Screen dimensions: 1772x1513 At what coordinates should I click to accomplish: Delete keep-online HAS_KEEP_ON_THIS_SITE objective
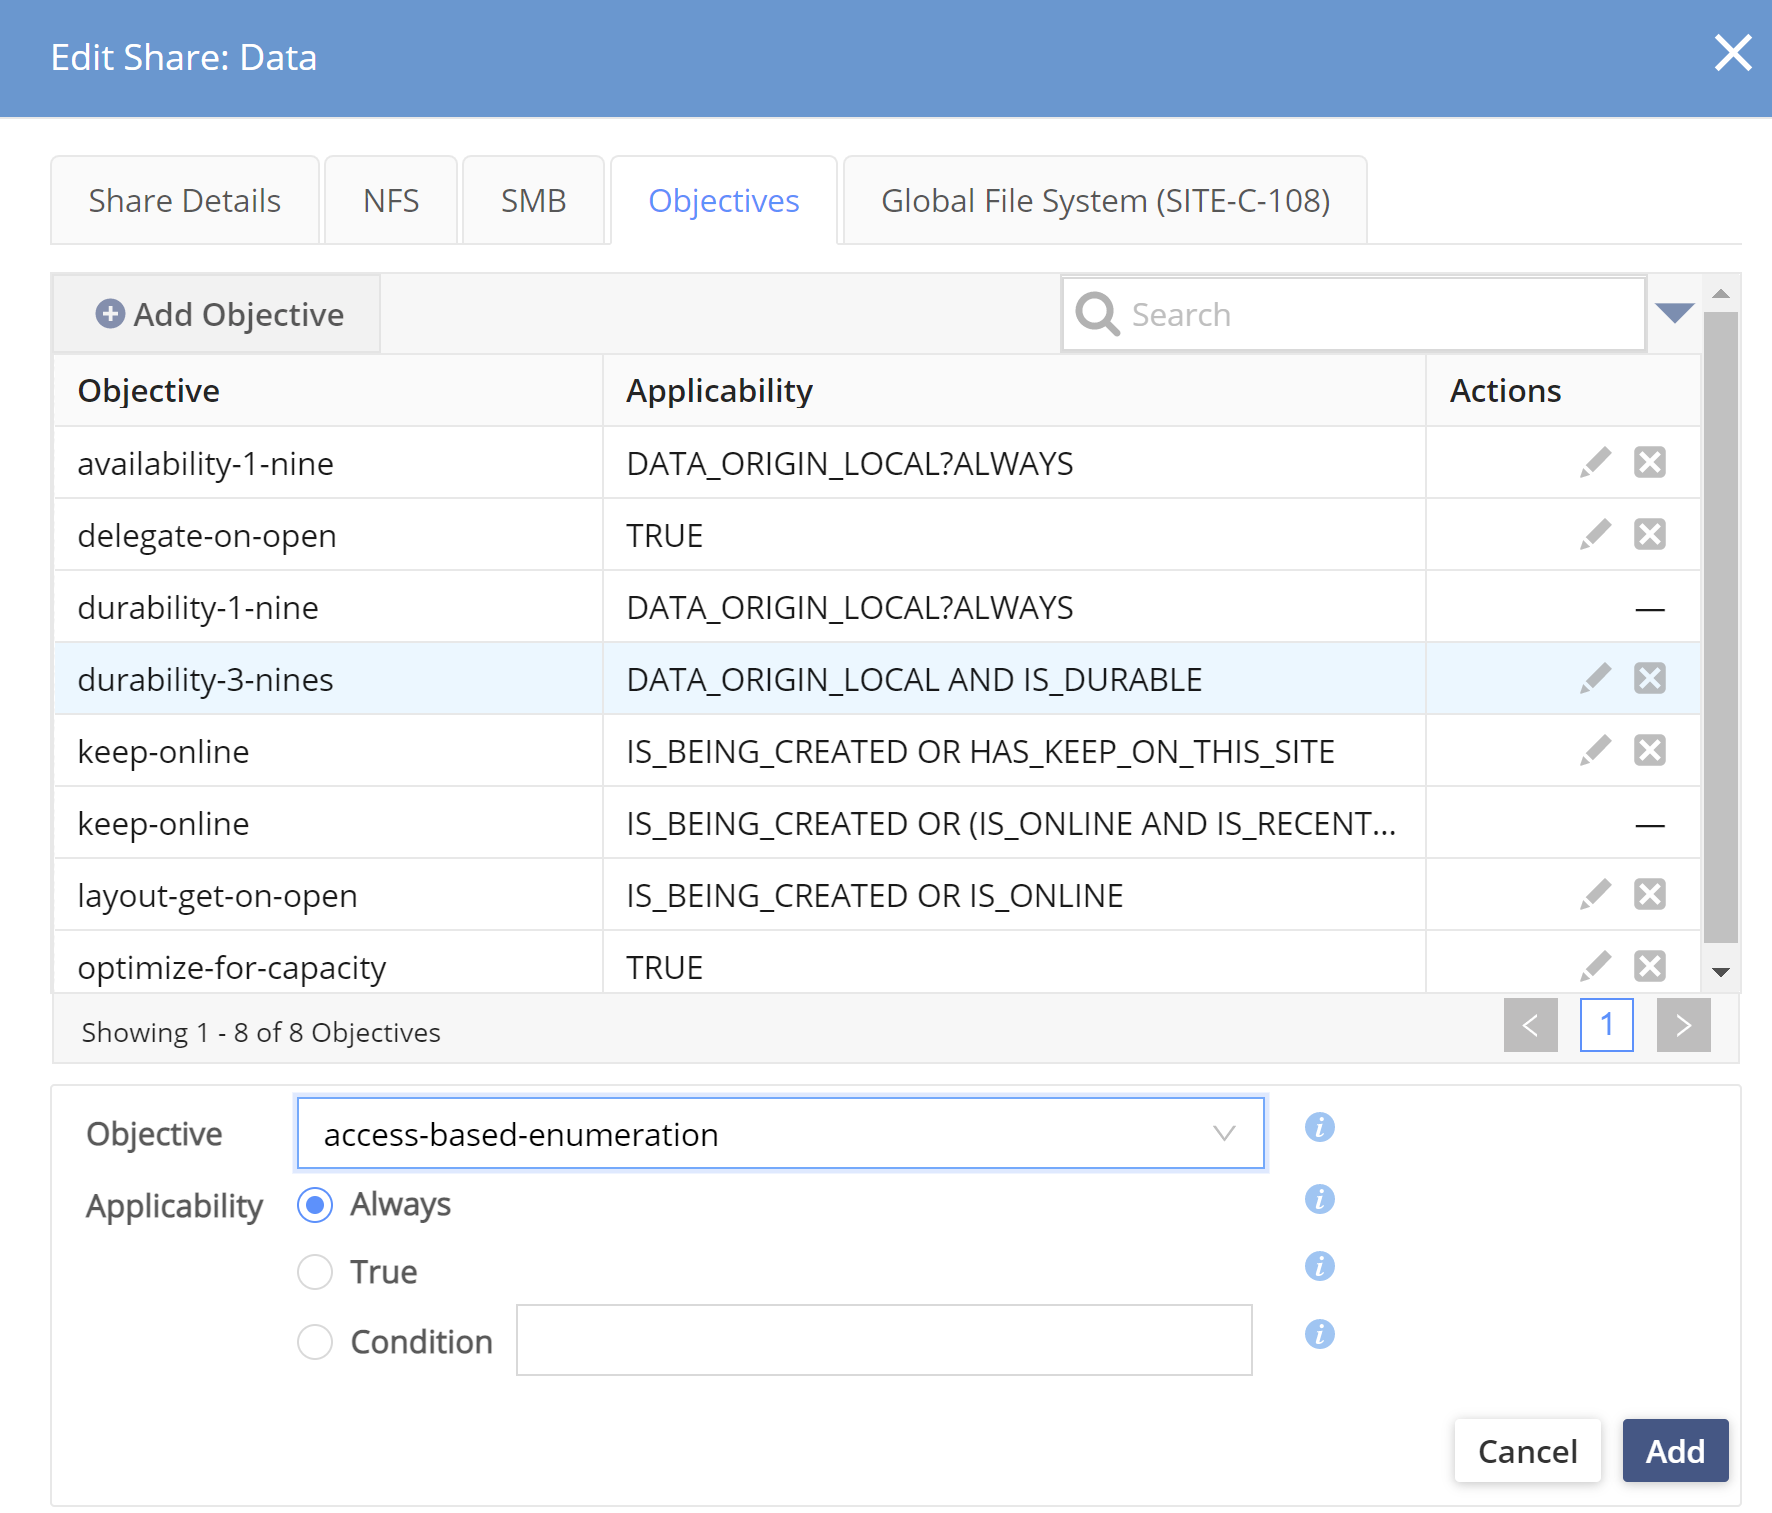pyautogui.click(x=1650, y=751)
